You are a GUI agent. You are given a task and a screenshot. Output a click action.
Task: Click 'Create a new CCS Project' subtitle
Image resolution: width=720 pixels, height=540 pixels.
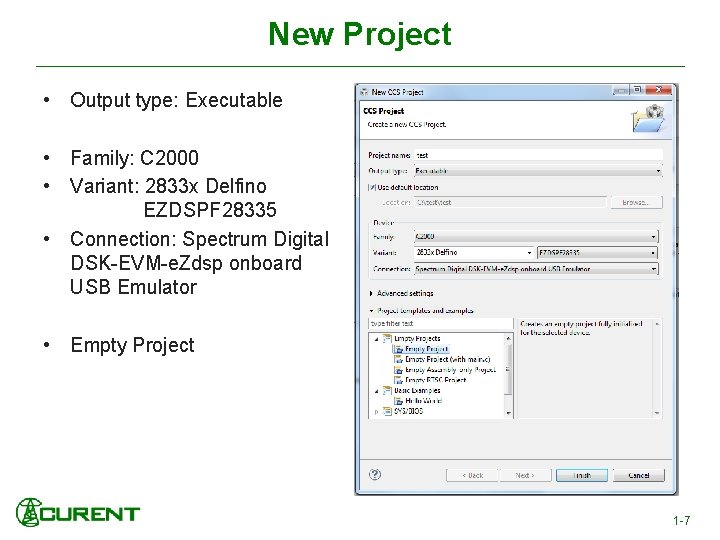click(406, 124)
